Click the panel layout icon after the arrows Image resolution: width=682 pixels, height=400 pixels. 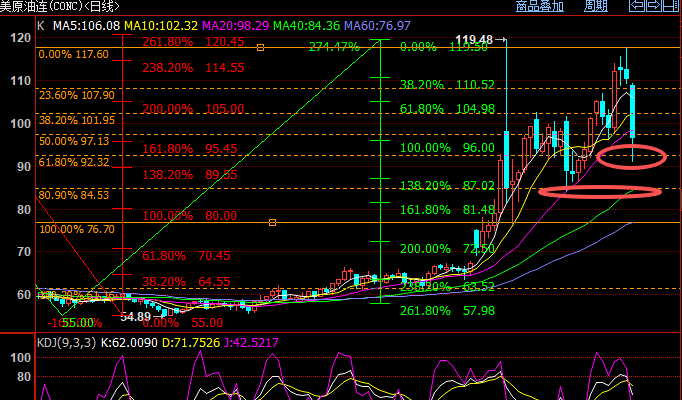tap(672, 6)
